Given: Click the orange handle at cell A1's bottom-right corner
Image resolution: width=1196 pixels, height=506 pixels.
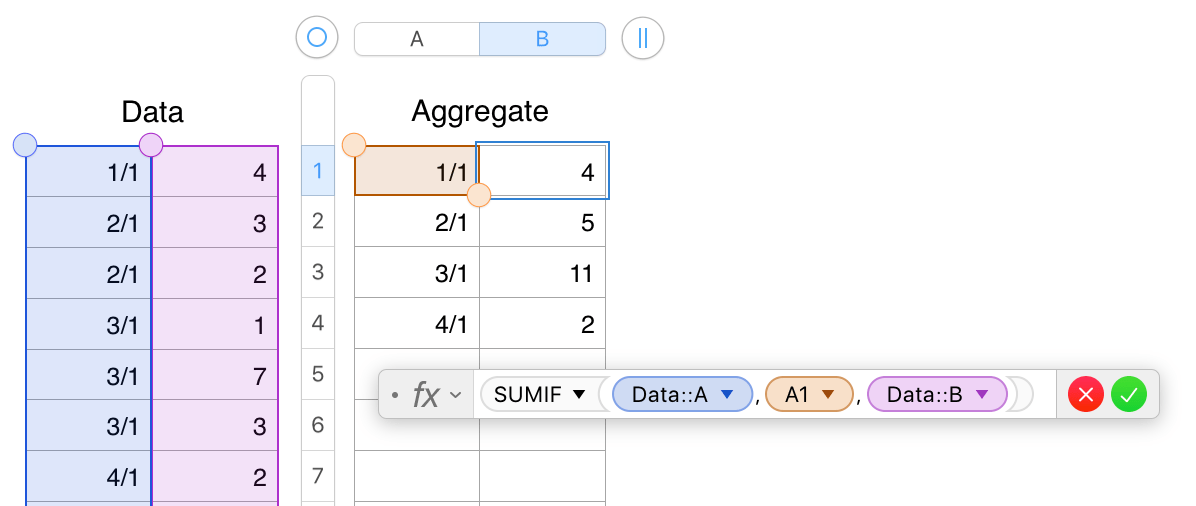Looking at the screenshot, I should click(x=479, y=195).
